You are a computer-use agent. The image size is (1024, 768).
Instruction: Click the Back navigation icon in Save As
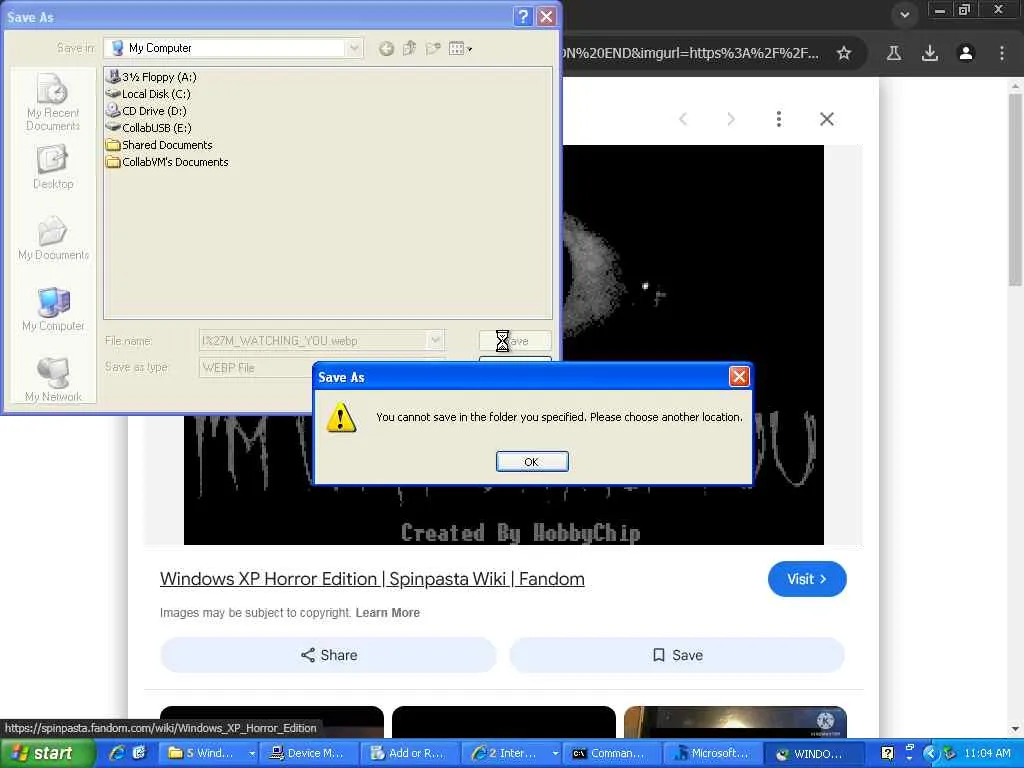pyautogui.click(x=386, y=48)
